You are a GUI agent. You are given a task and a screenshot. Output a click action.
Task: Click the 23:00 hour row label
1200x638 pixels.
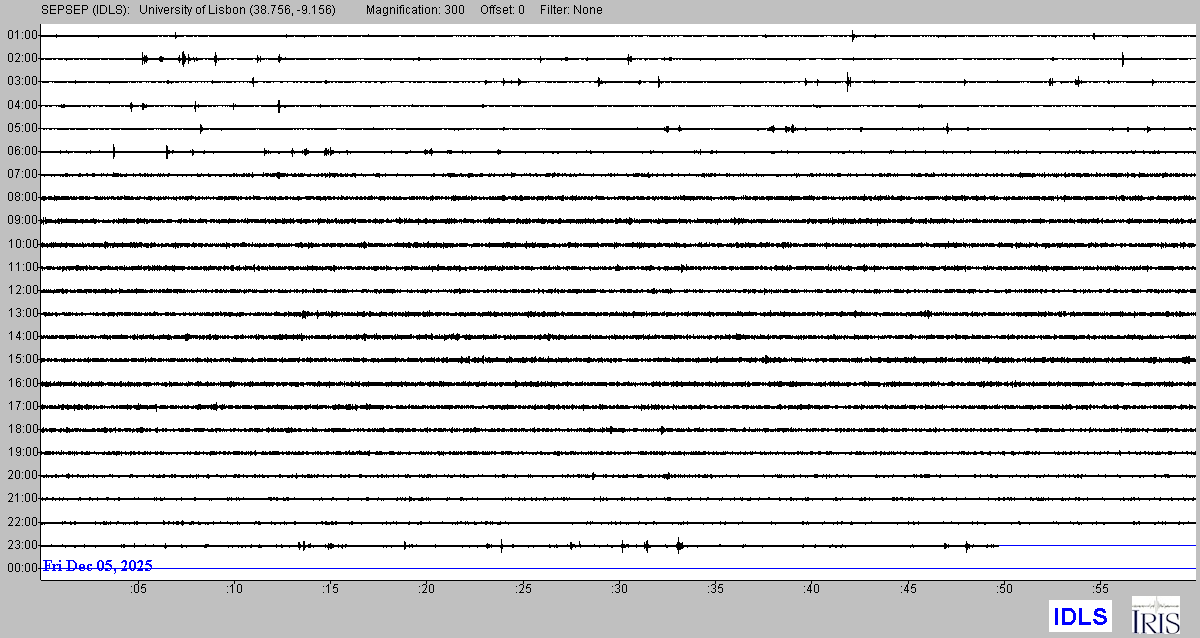pyautogui.click(x=22, y=545)
